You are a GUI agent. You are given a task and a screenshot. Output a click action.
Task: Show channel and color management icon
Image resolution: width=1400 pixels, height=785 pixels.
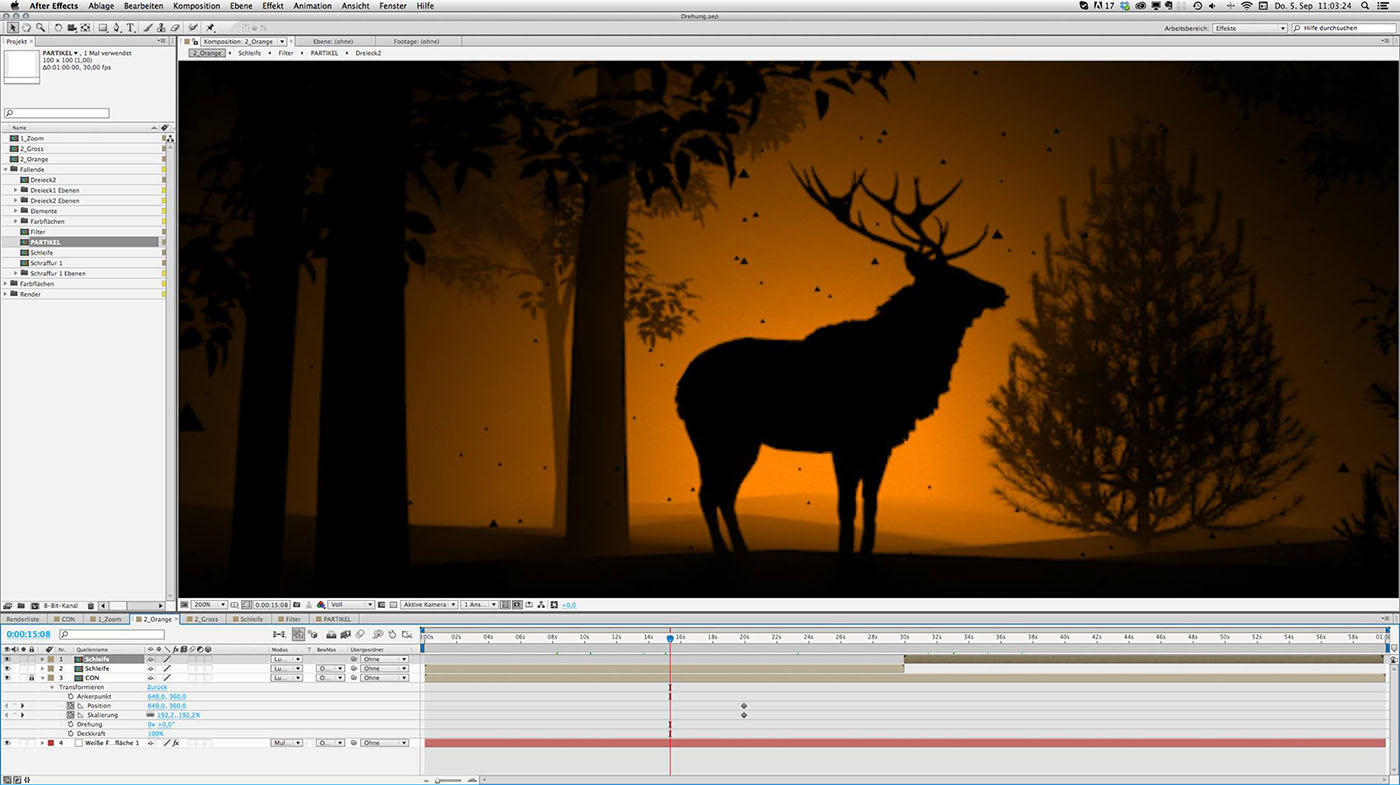(320, 605)
